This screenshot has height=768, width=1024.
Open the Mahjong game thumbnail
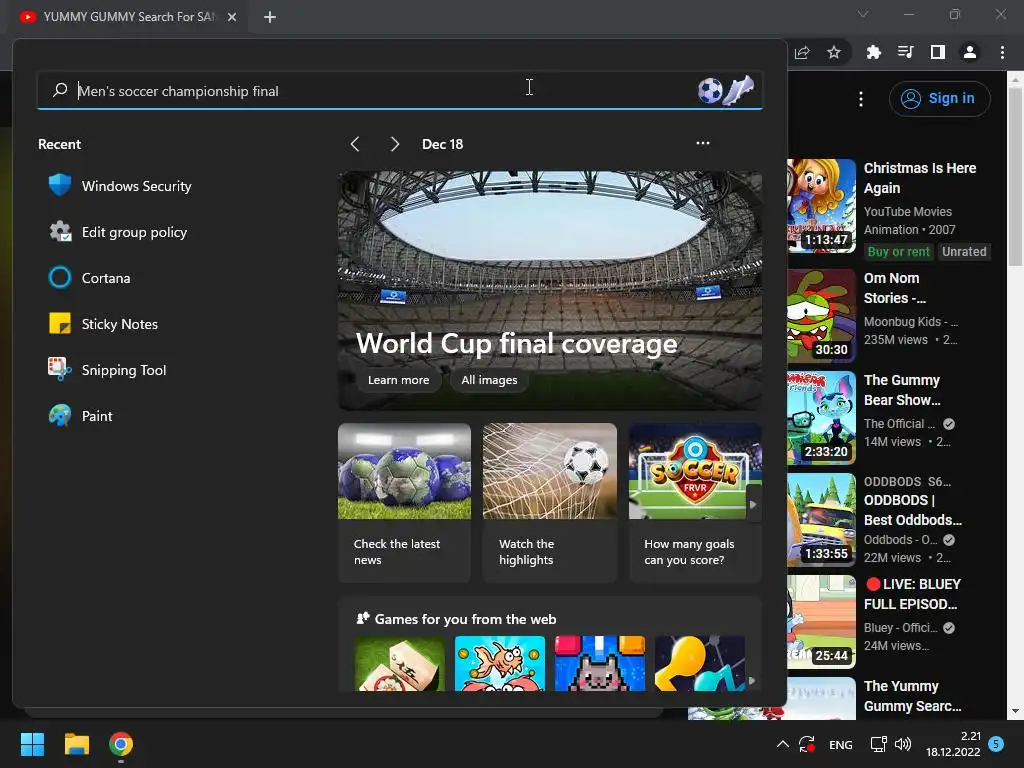tap(400, 664)
